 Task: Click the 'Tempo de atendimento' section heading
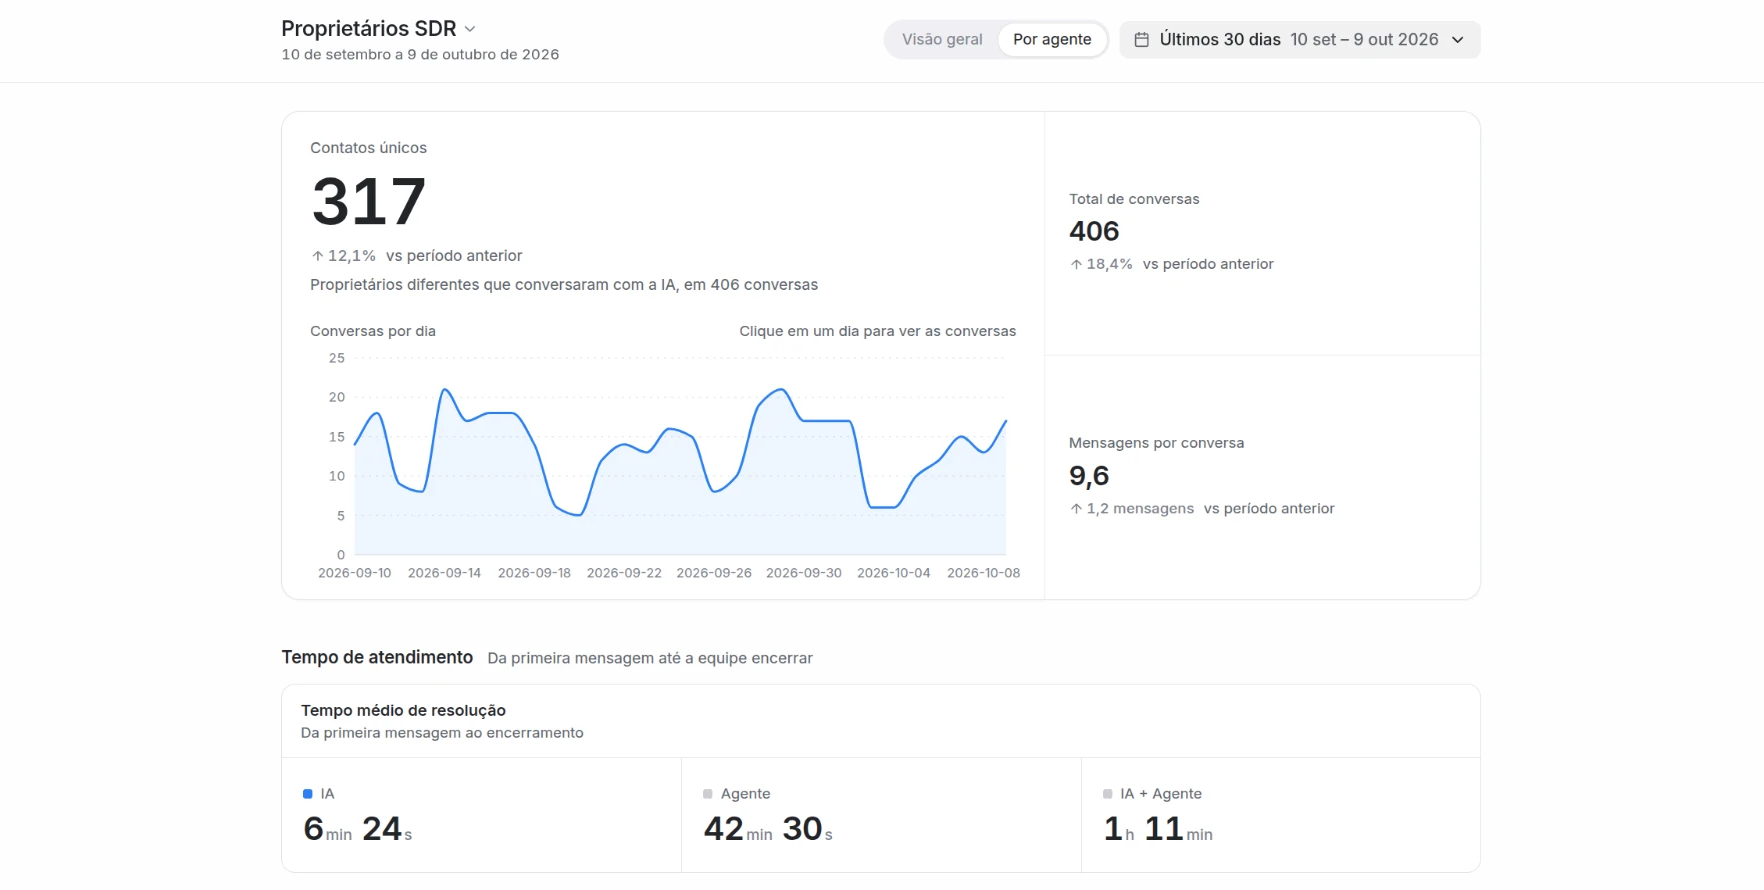[x=377, y=657]
